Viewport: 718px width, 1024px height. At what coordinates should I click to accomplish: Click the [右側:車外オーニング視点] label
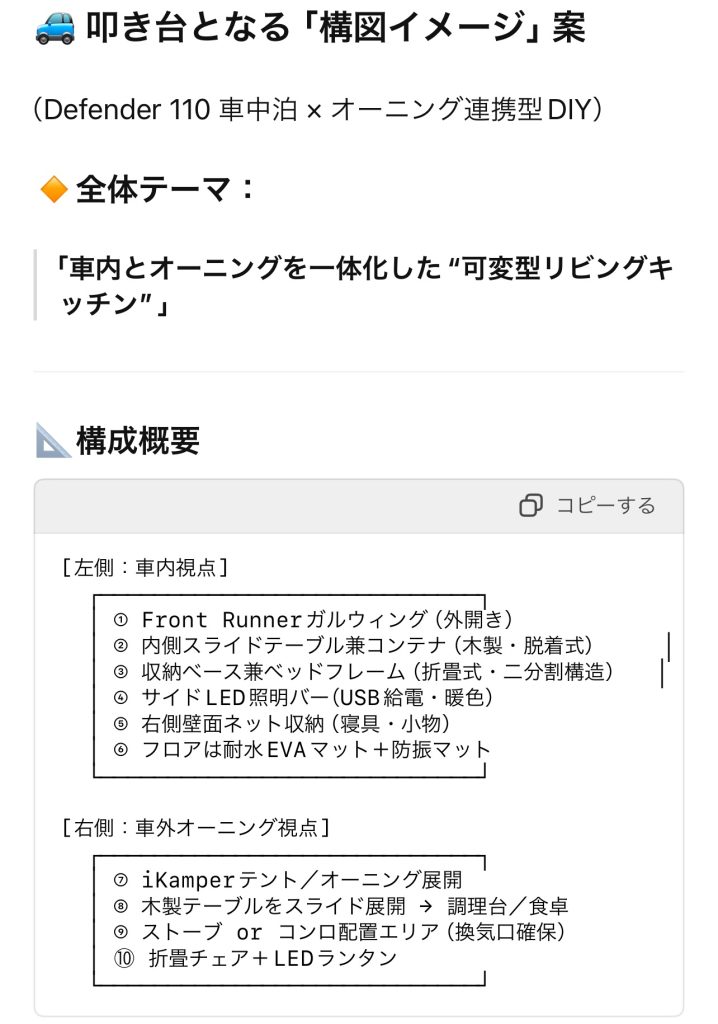coord(196,827)
